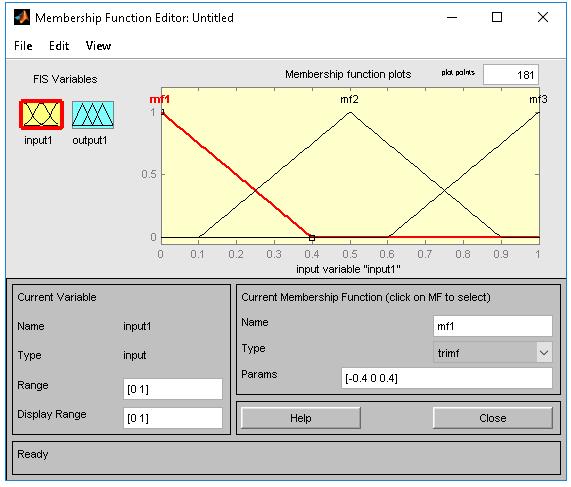Click the Type dropdown arrow
Image resolution: width=571 pixels, height=487 pixels.
[544, 352]
